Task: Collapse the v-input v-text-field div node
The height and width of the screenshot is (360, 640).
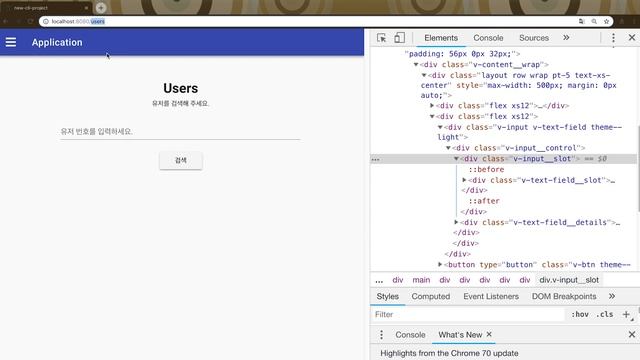Action: click(x=440, y=127)
